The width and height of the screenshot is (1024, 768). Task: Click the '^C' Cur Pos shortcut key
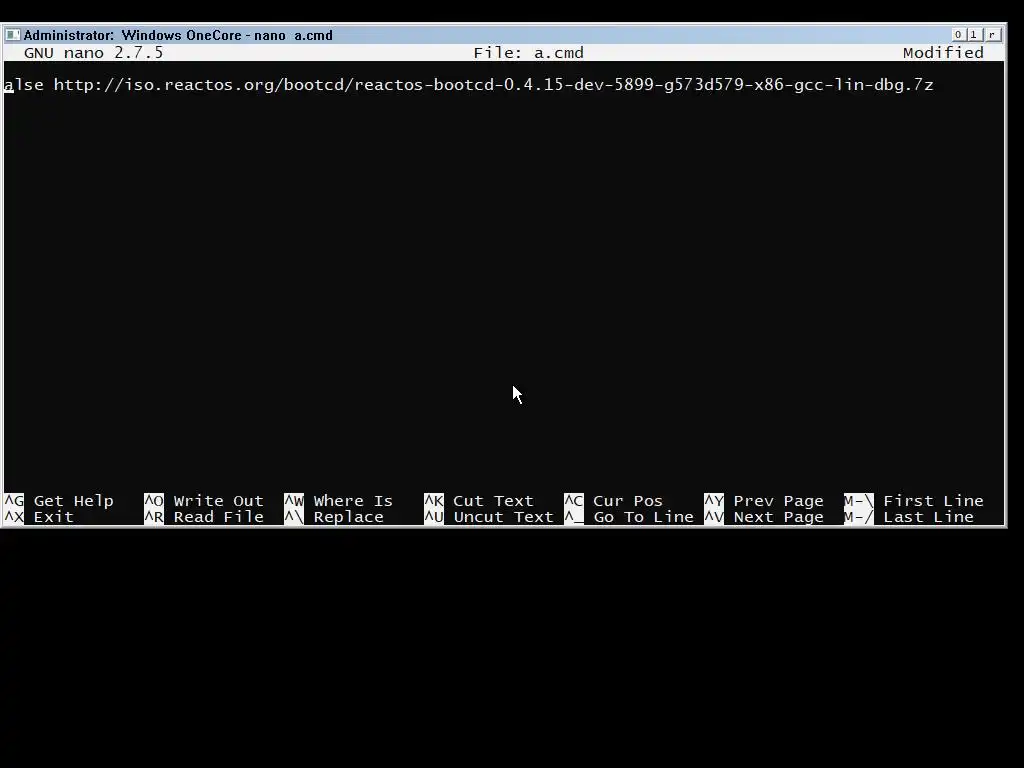coord(573,501)
